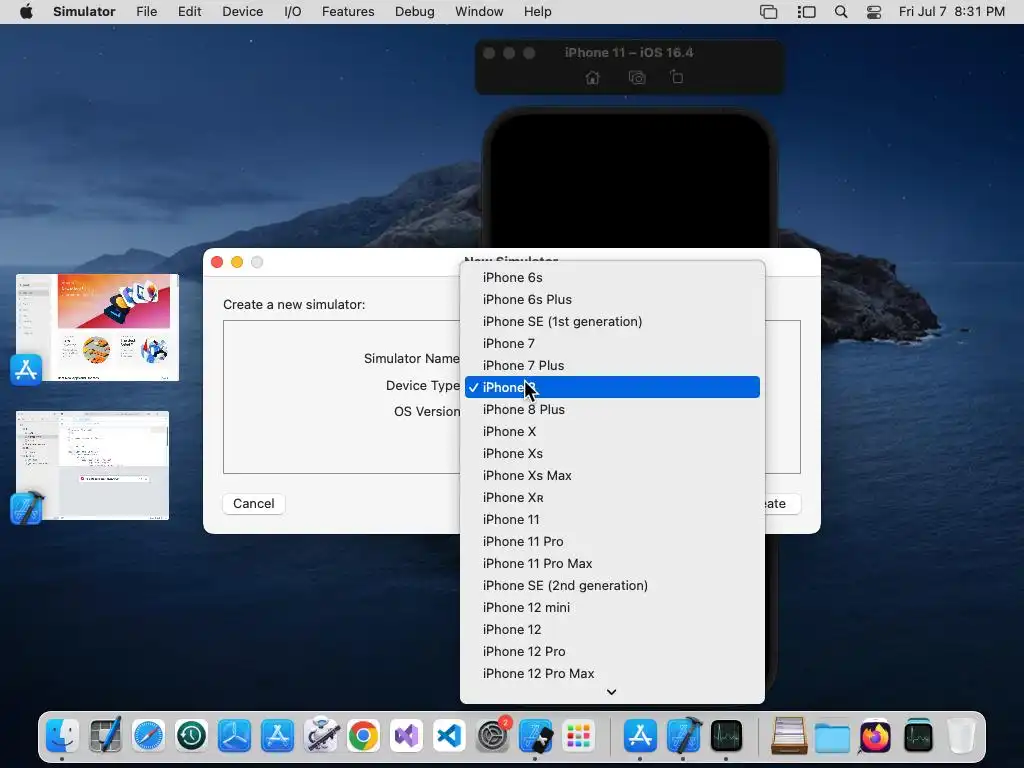This screenshot has height=768, width=1024.
Task: Pick iPhone 11 Pro Max device type
Action: click(612, 564)
